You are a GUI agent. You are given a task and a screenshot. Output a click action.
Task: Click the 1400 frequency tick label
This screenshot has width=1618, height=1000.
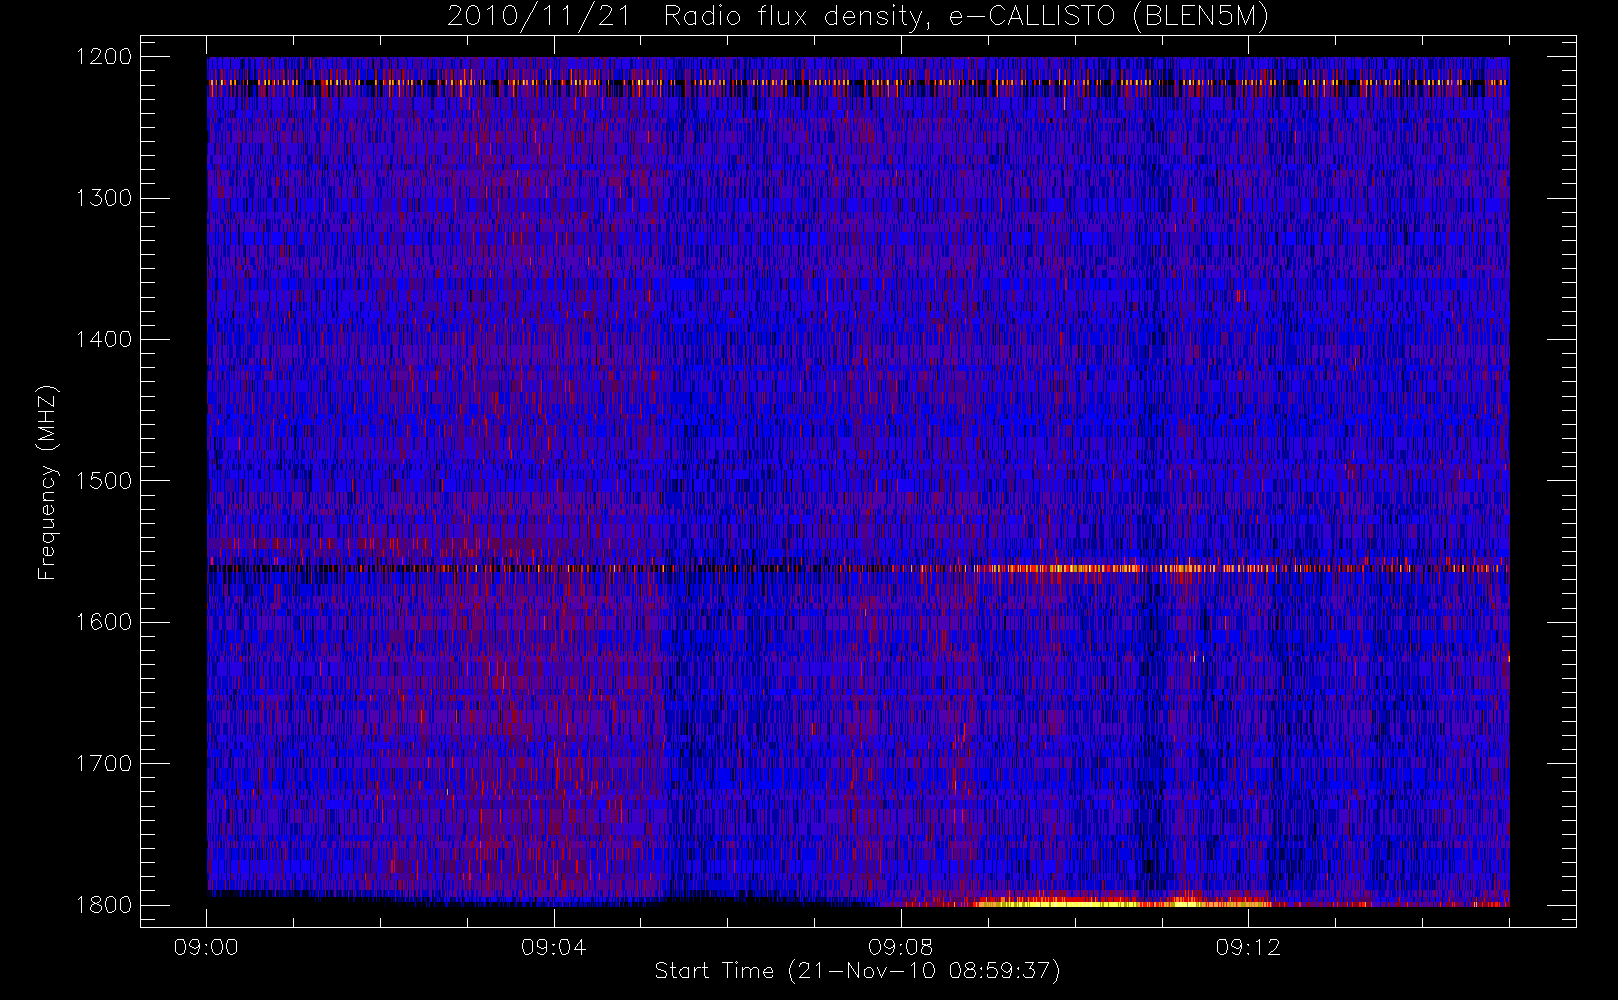(x=104, y=340)
